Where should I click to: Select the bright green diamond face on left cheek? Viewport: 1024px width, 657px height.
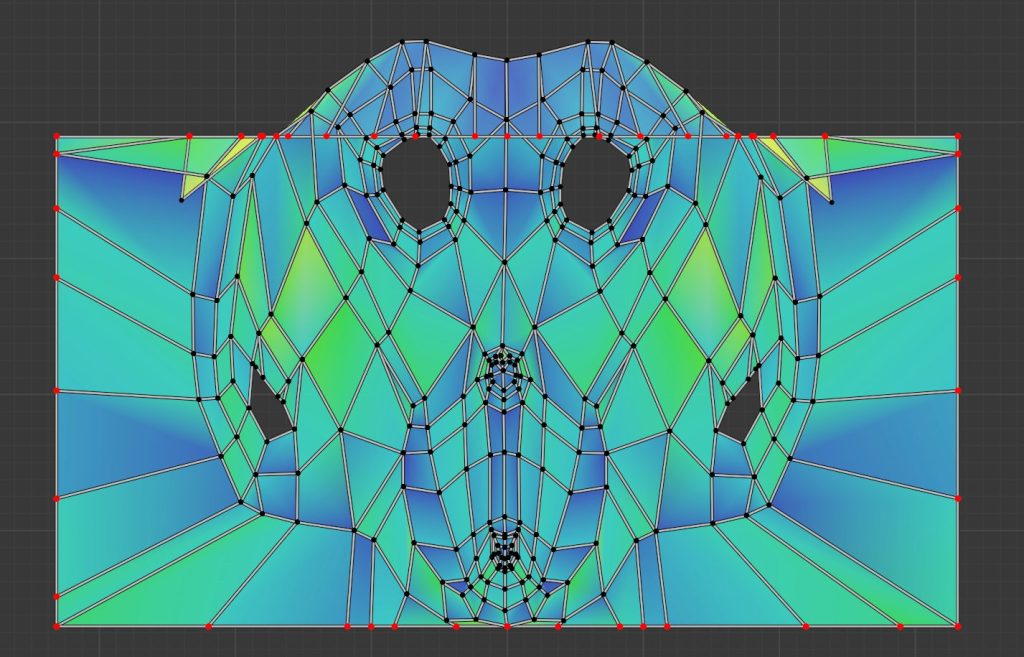[x=338, y=340]
